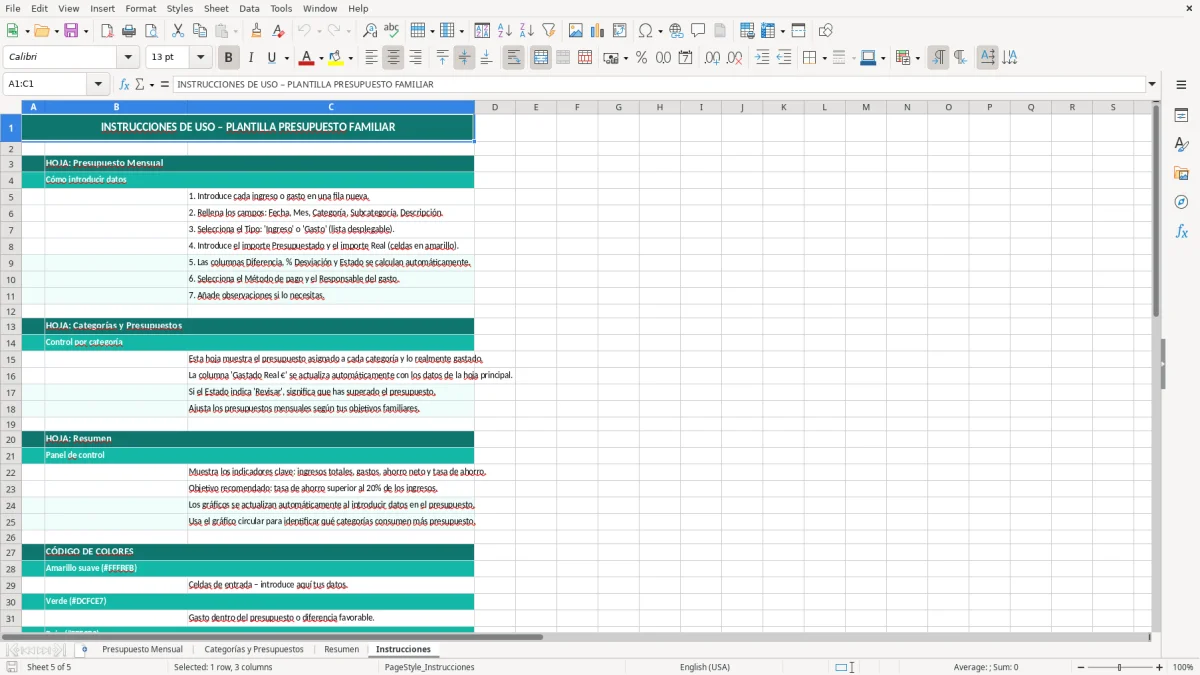This screenshot has width=1200, height=675.
Task: Open the font color dropdown arrow
Action: 322,58
